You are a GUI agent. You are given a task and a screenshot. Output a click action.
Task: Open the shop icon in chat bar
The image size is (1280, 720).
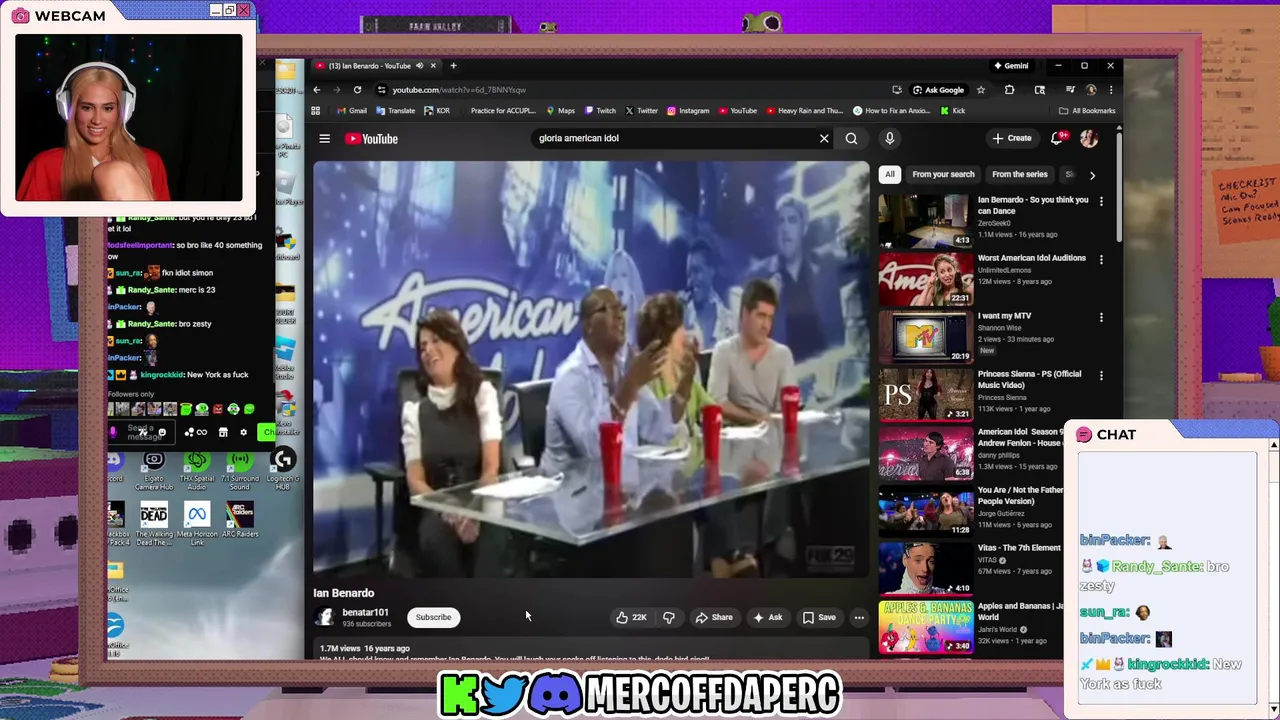tap(223, 433)
